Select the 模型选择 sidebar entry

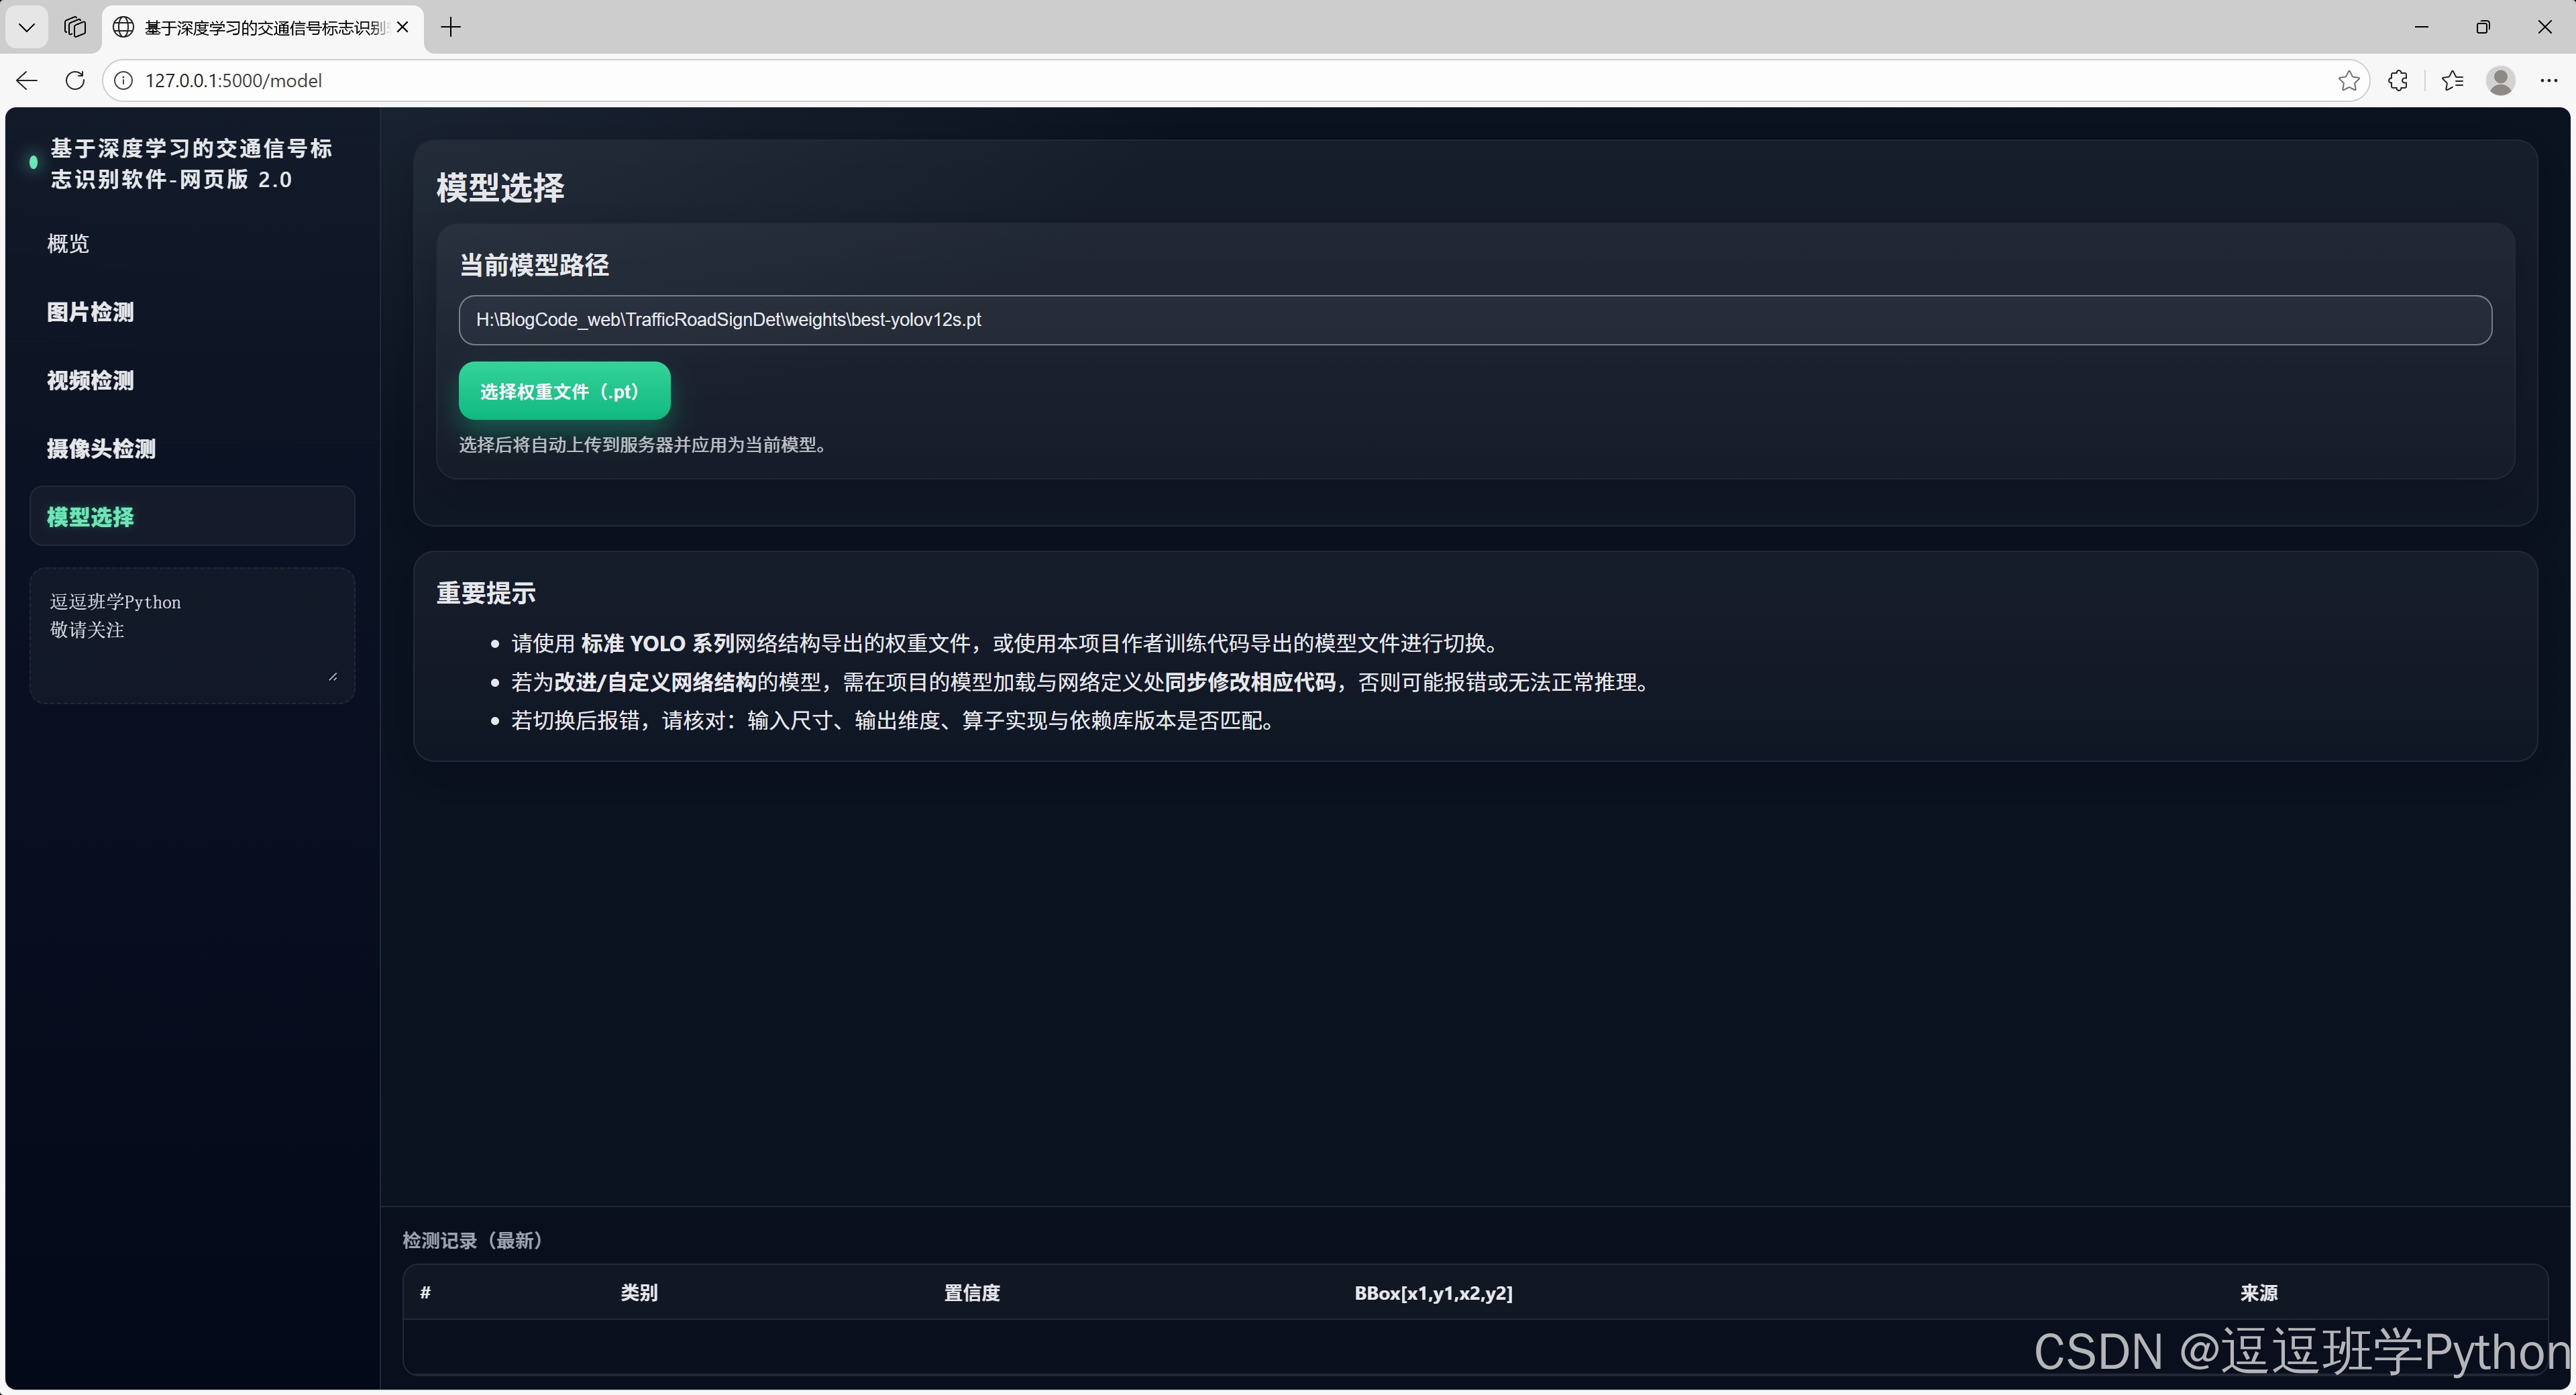pyautogui.click(x=90, y=517)
